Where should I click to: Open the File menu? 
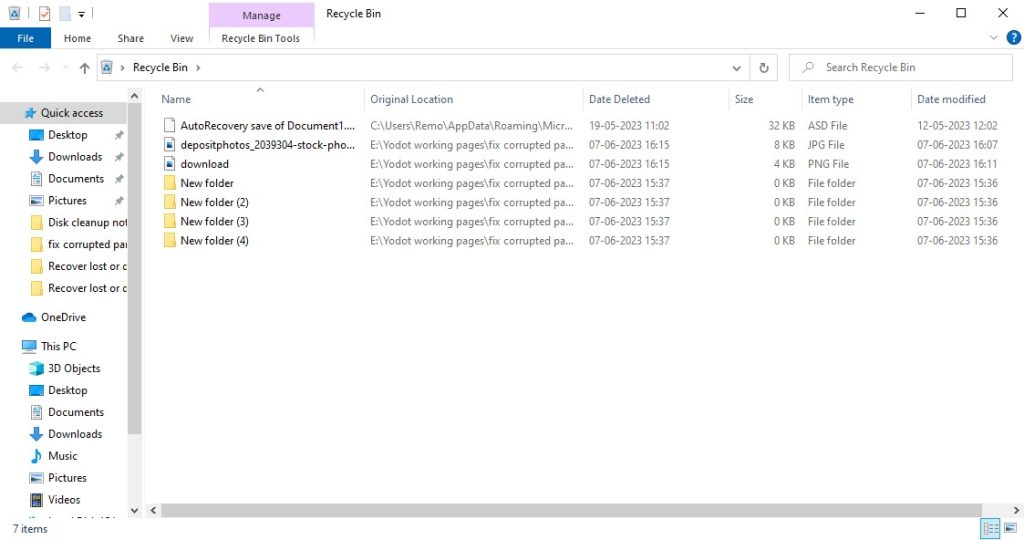25,39
